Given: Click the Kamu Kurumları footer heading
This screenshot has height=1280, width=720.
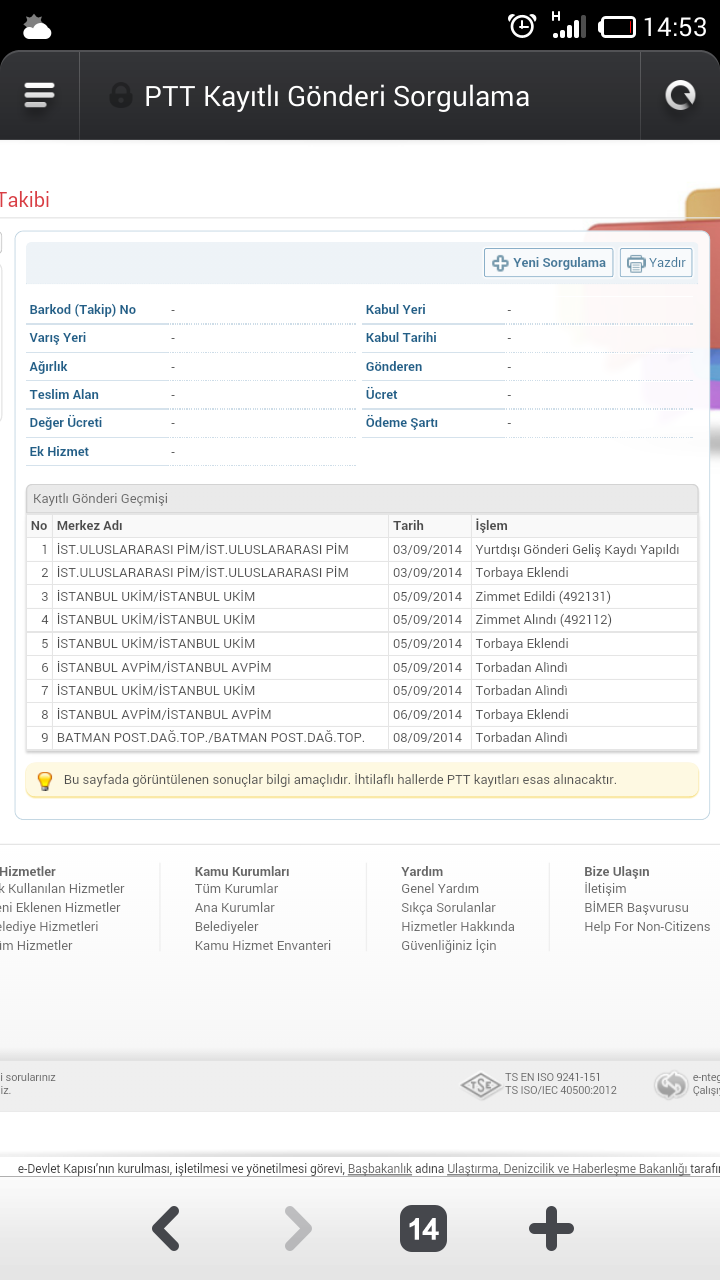Looking at the screenshot, I should (242, 871).
